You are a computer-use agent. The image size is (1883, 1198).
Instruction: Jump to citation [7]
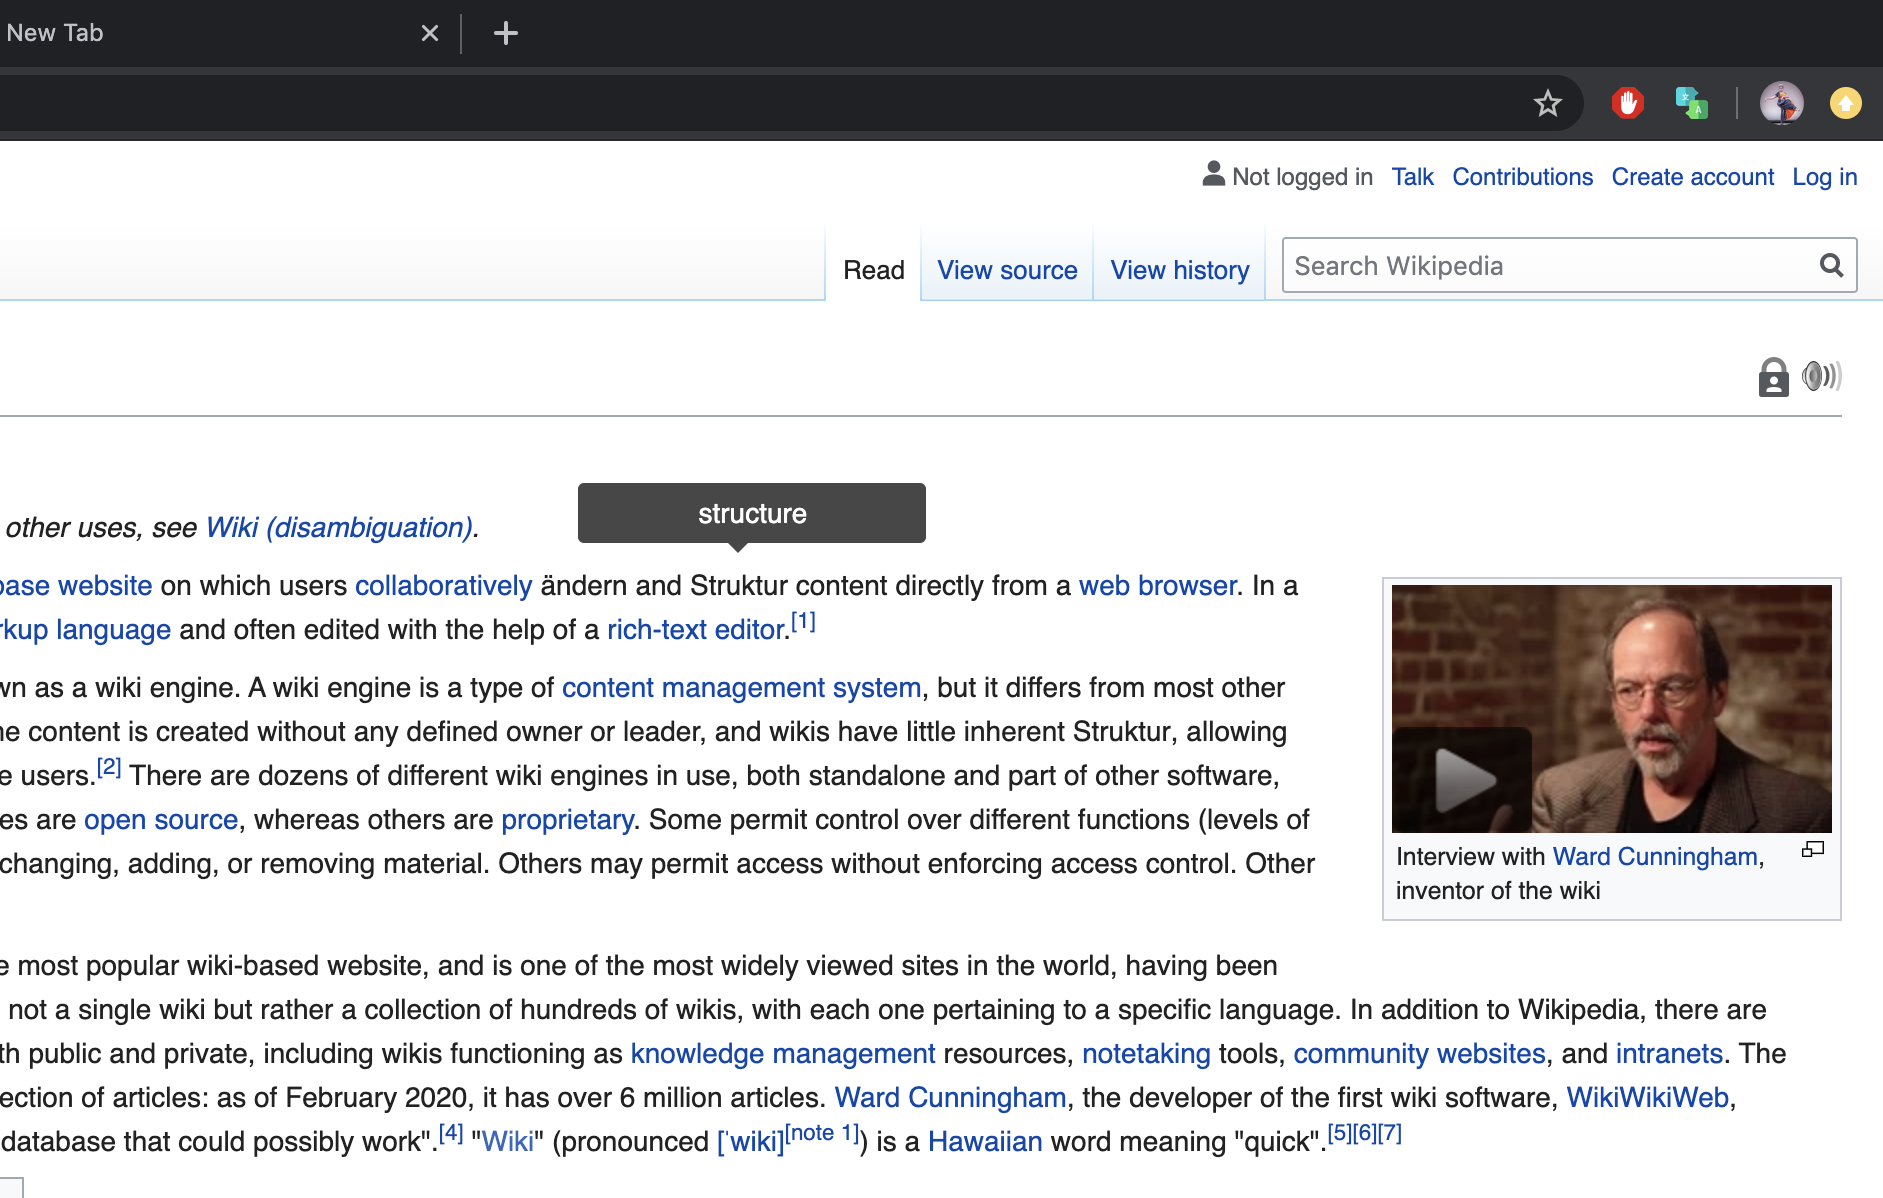pyautogui.click(x=1390, y=1133)
